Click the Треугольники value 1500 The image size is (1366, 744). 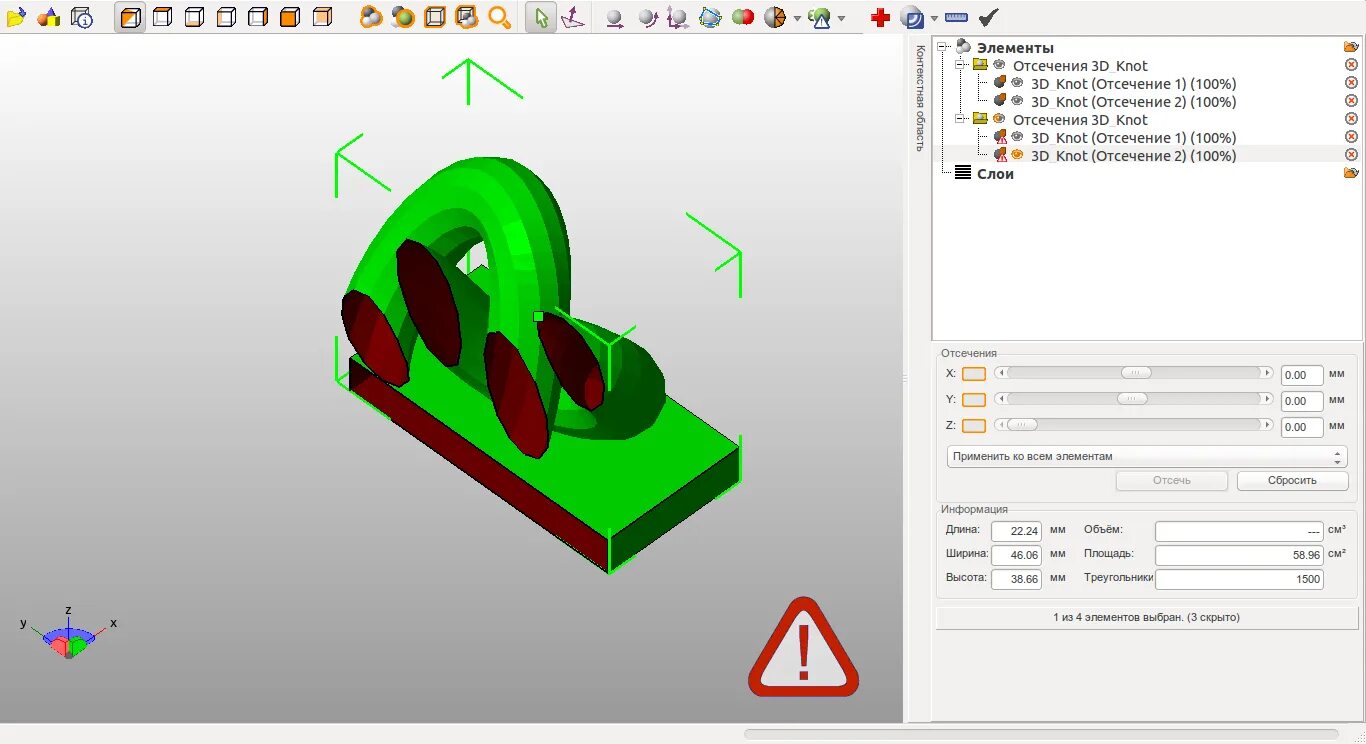pyautogui.click(x=1239, y=579)
